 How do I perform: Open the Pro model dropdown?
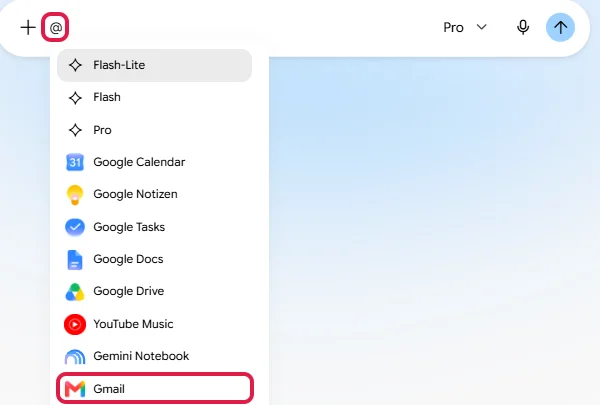click(465, 28)
